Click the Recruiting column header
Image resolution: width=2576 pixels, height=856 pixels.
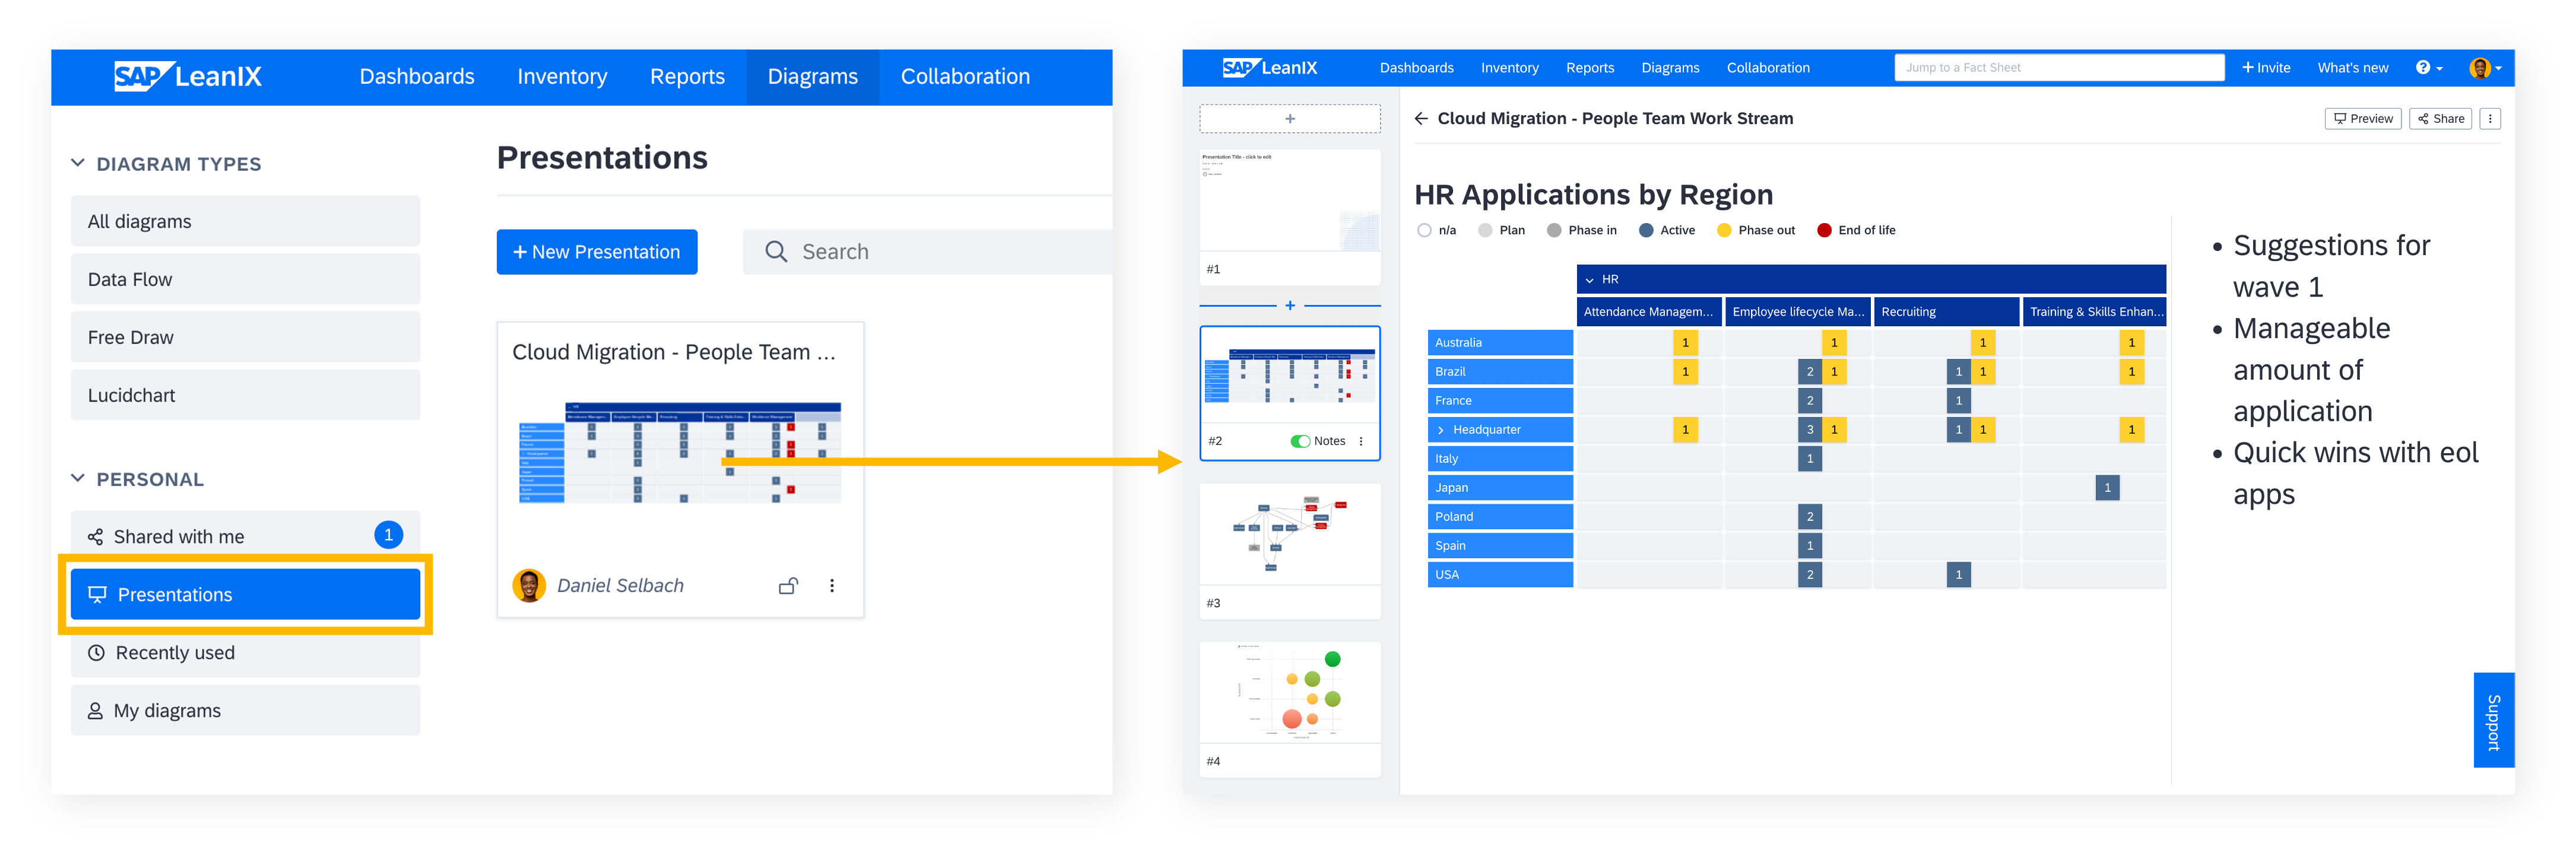[x=1946, y=312]
